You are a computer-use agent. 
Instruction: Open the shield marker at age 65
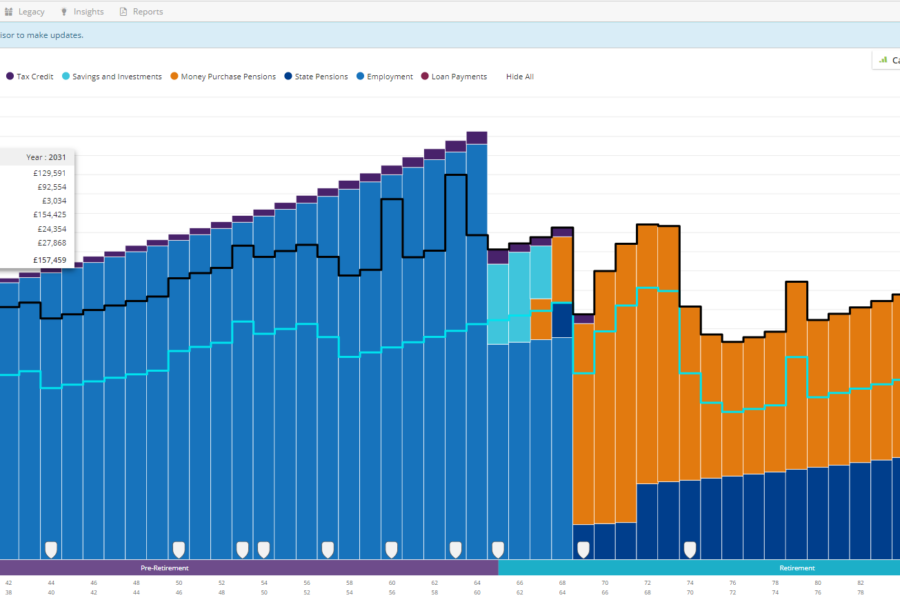coord(498,549)
